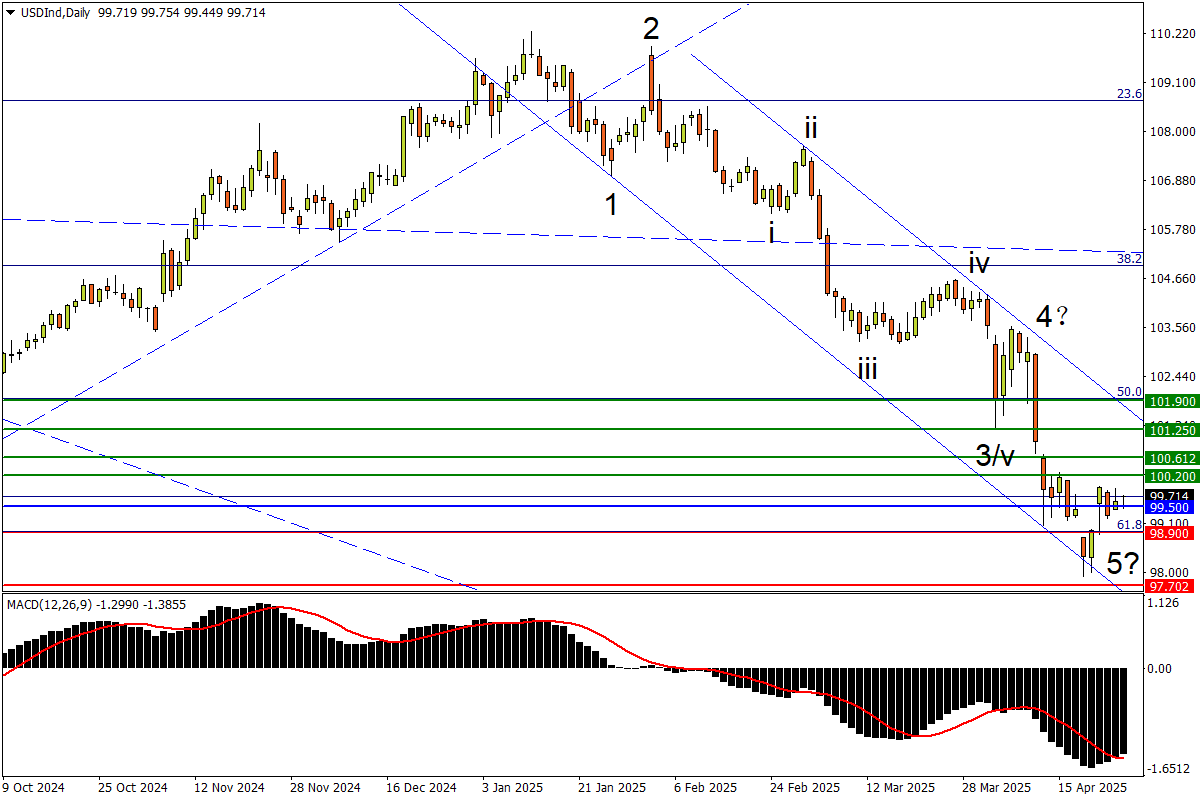Select the "3/v" wave annotation
The width and height of the screenshot is (1200, 800).
pyautogui.click(x=996, y=456)
